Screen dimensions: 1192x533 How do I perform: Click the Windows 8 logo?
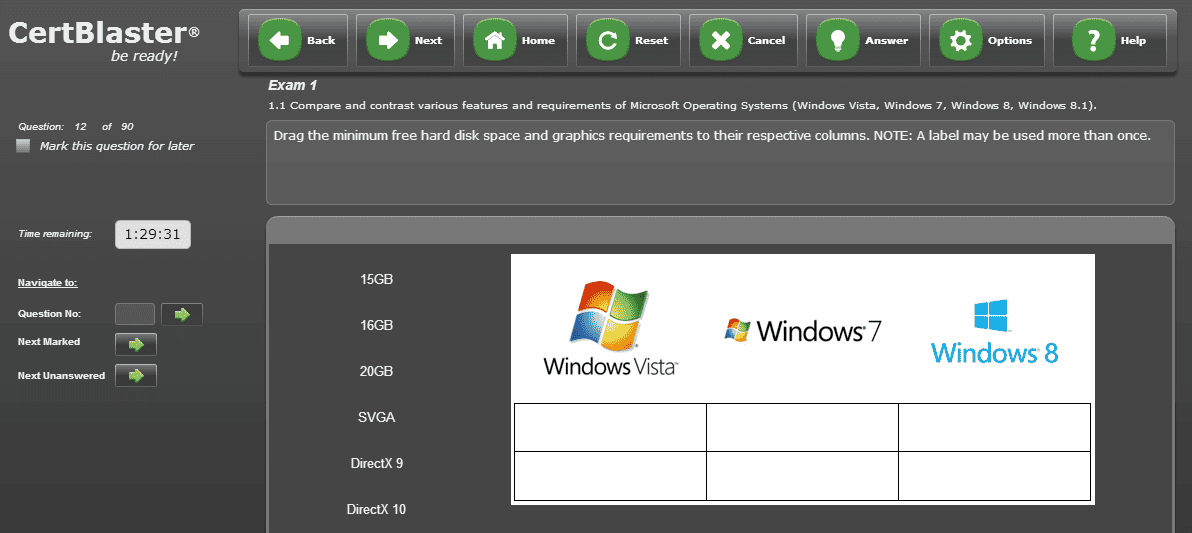click(994, 332)
